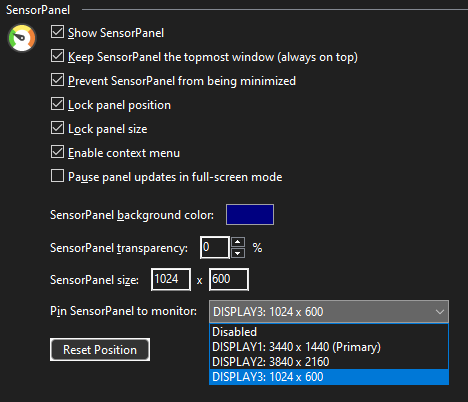Disable Prevent SensorPanel from being minimized
468x402 pixels.
[57, 80]
